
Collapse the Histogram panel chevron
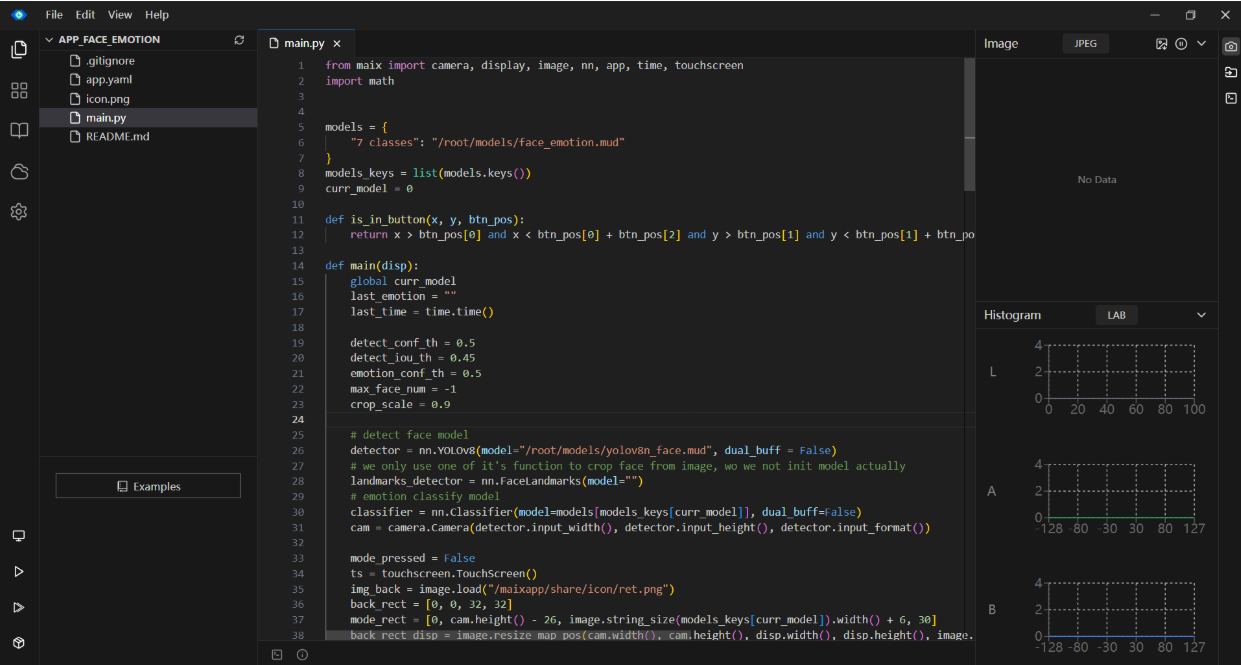pos(1202,315)
